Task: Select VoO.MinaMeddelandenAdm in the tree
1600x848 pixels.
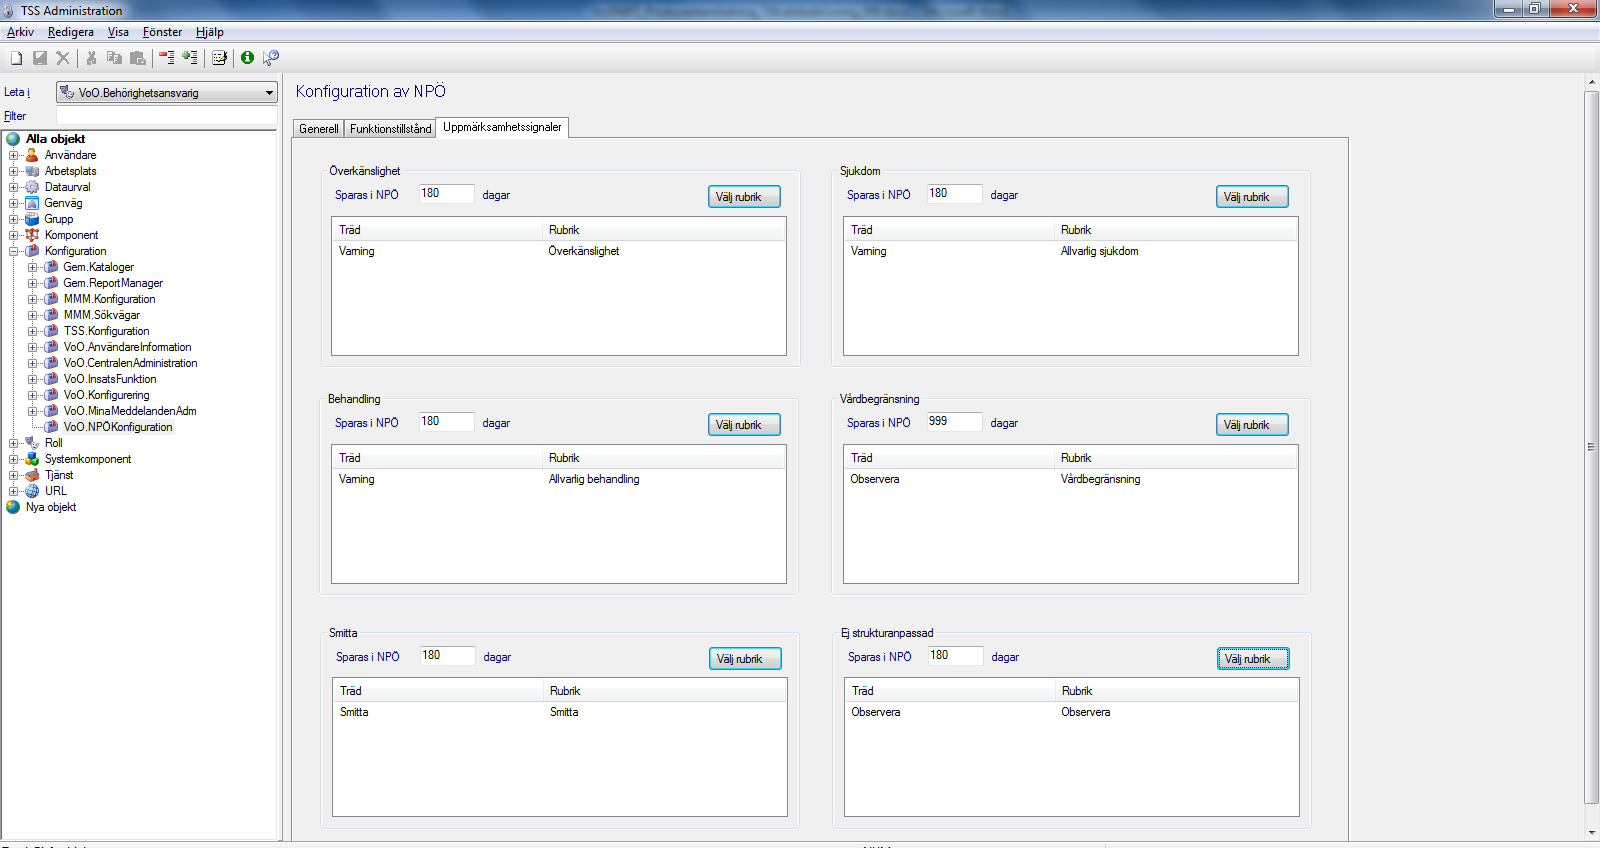Action: point(130,411)
